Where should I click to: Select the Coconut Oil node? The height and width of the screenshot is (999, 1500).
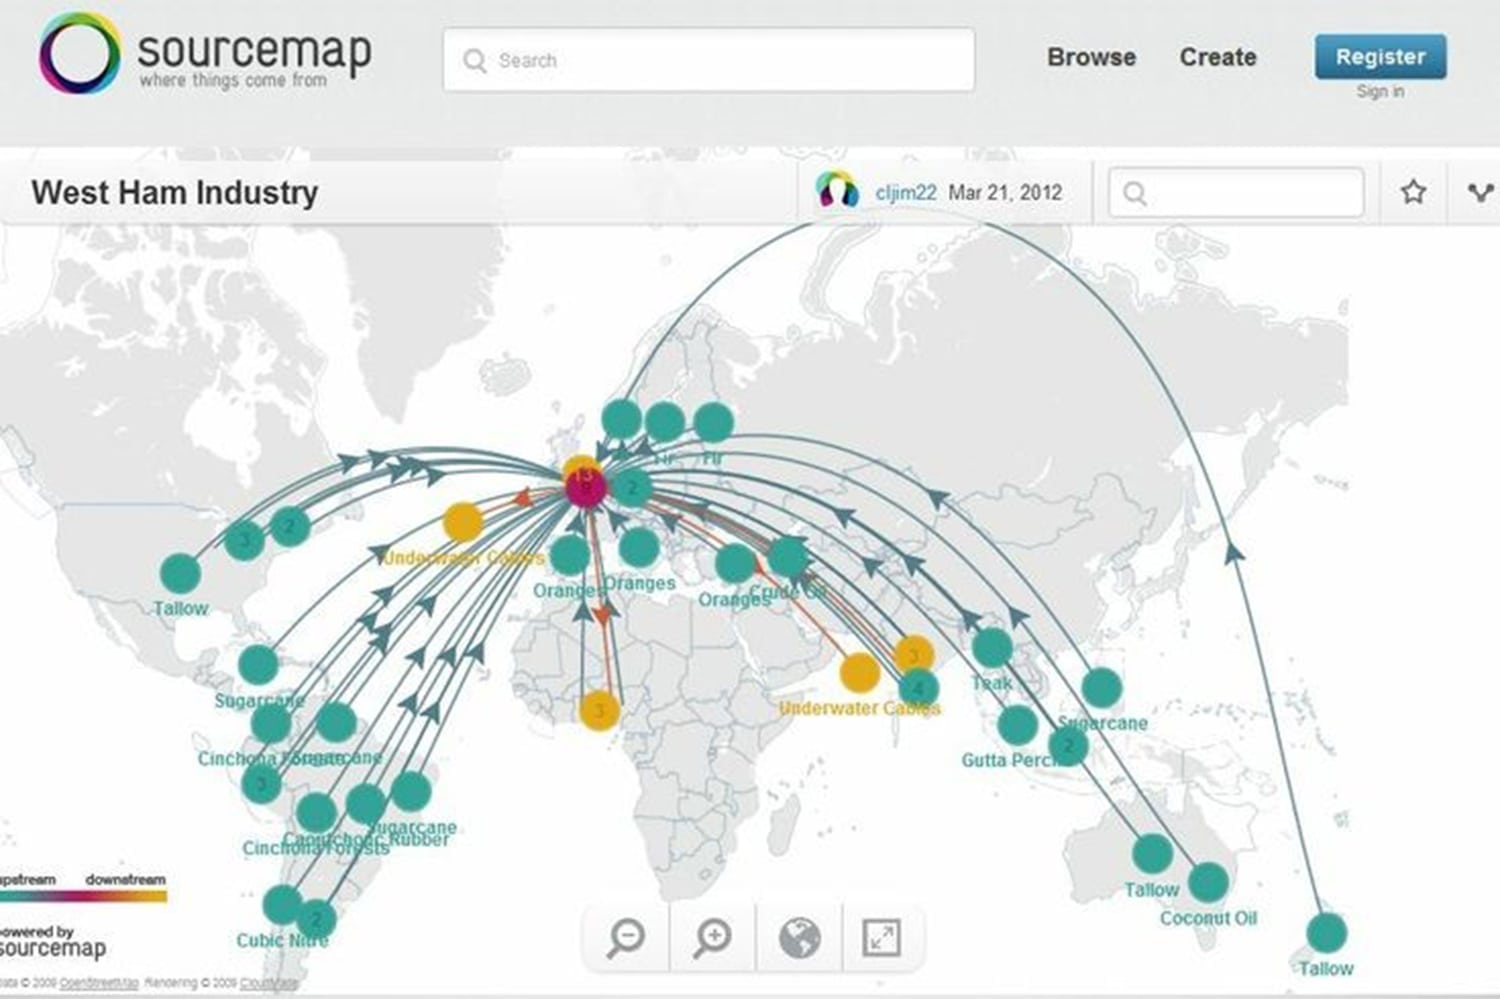[1208, 881]
